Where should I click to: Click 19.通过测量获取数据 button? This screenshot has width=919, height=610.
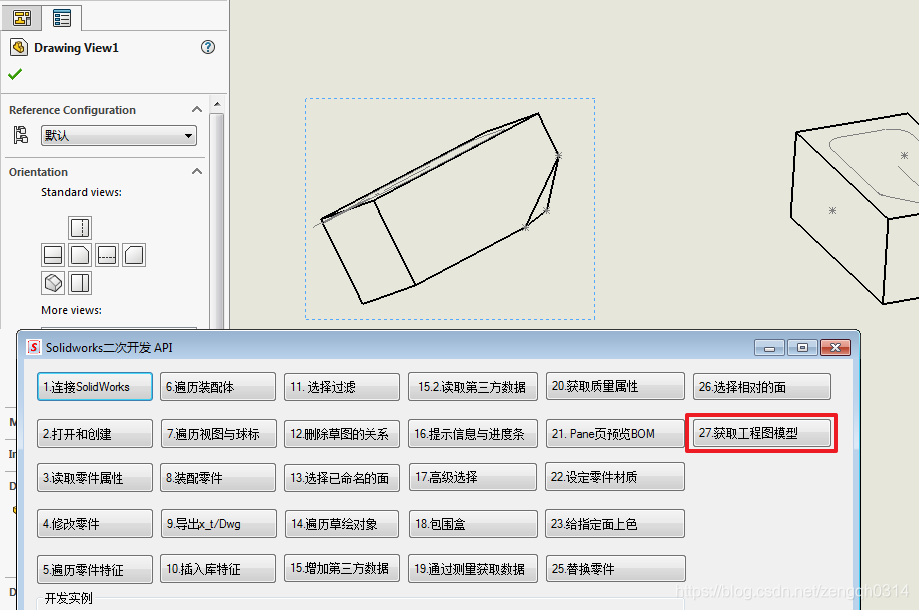pyautogui.click(x=473, y=569)
